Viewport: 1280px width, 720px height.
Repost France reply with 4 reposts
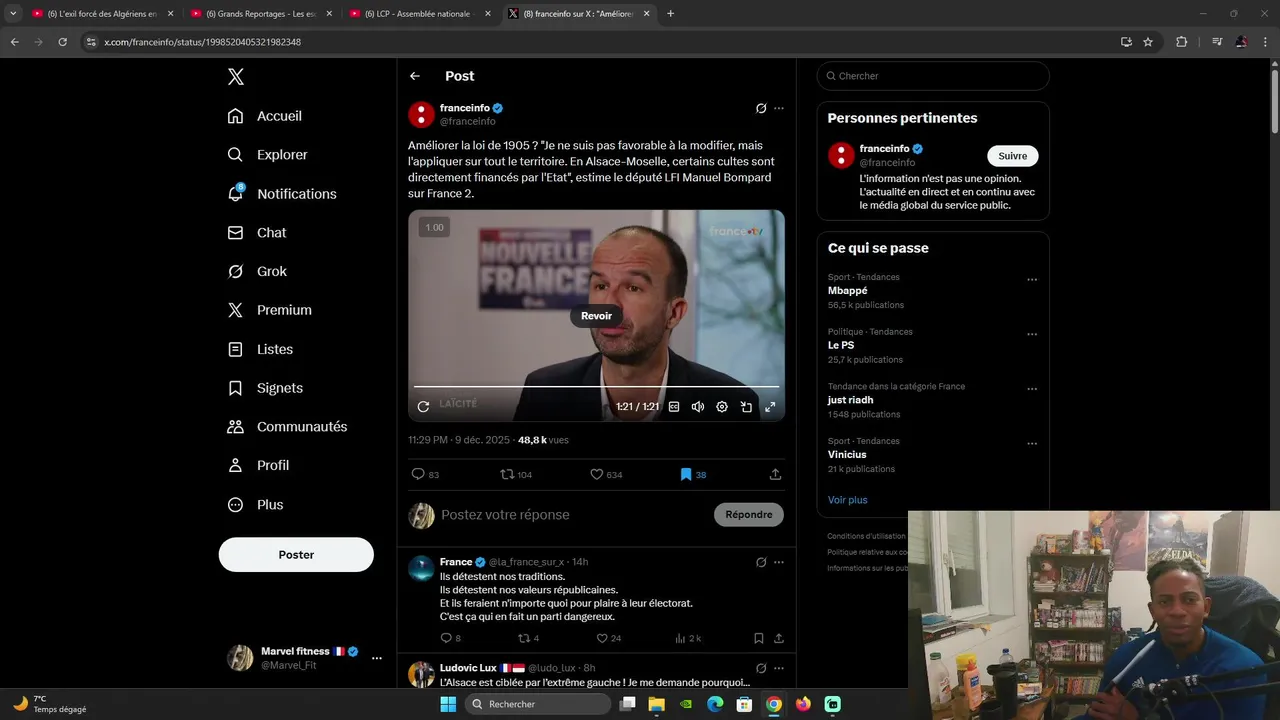coord(528,638)
